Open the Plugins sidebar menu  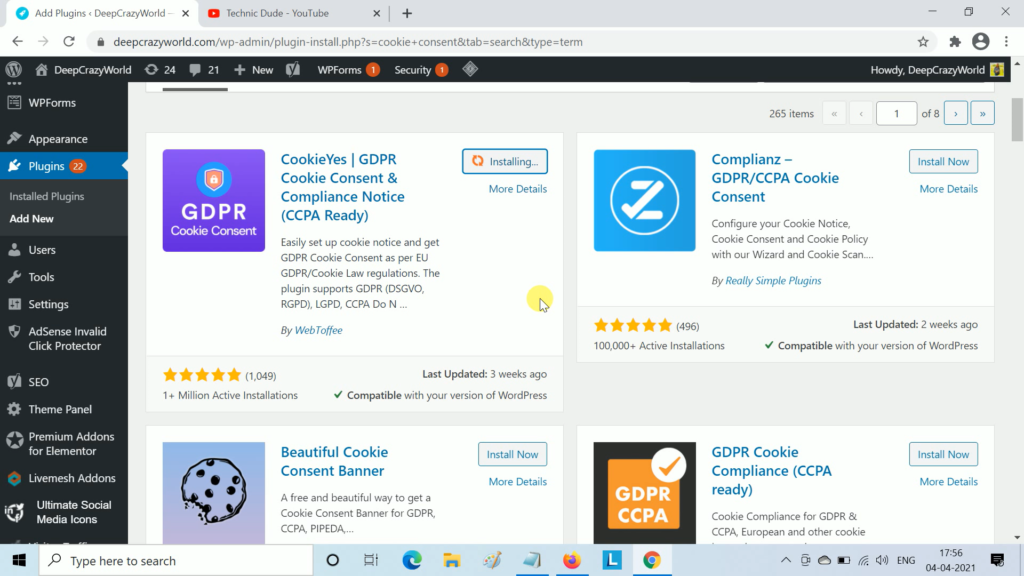(64, 166)
